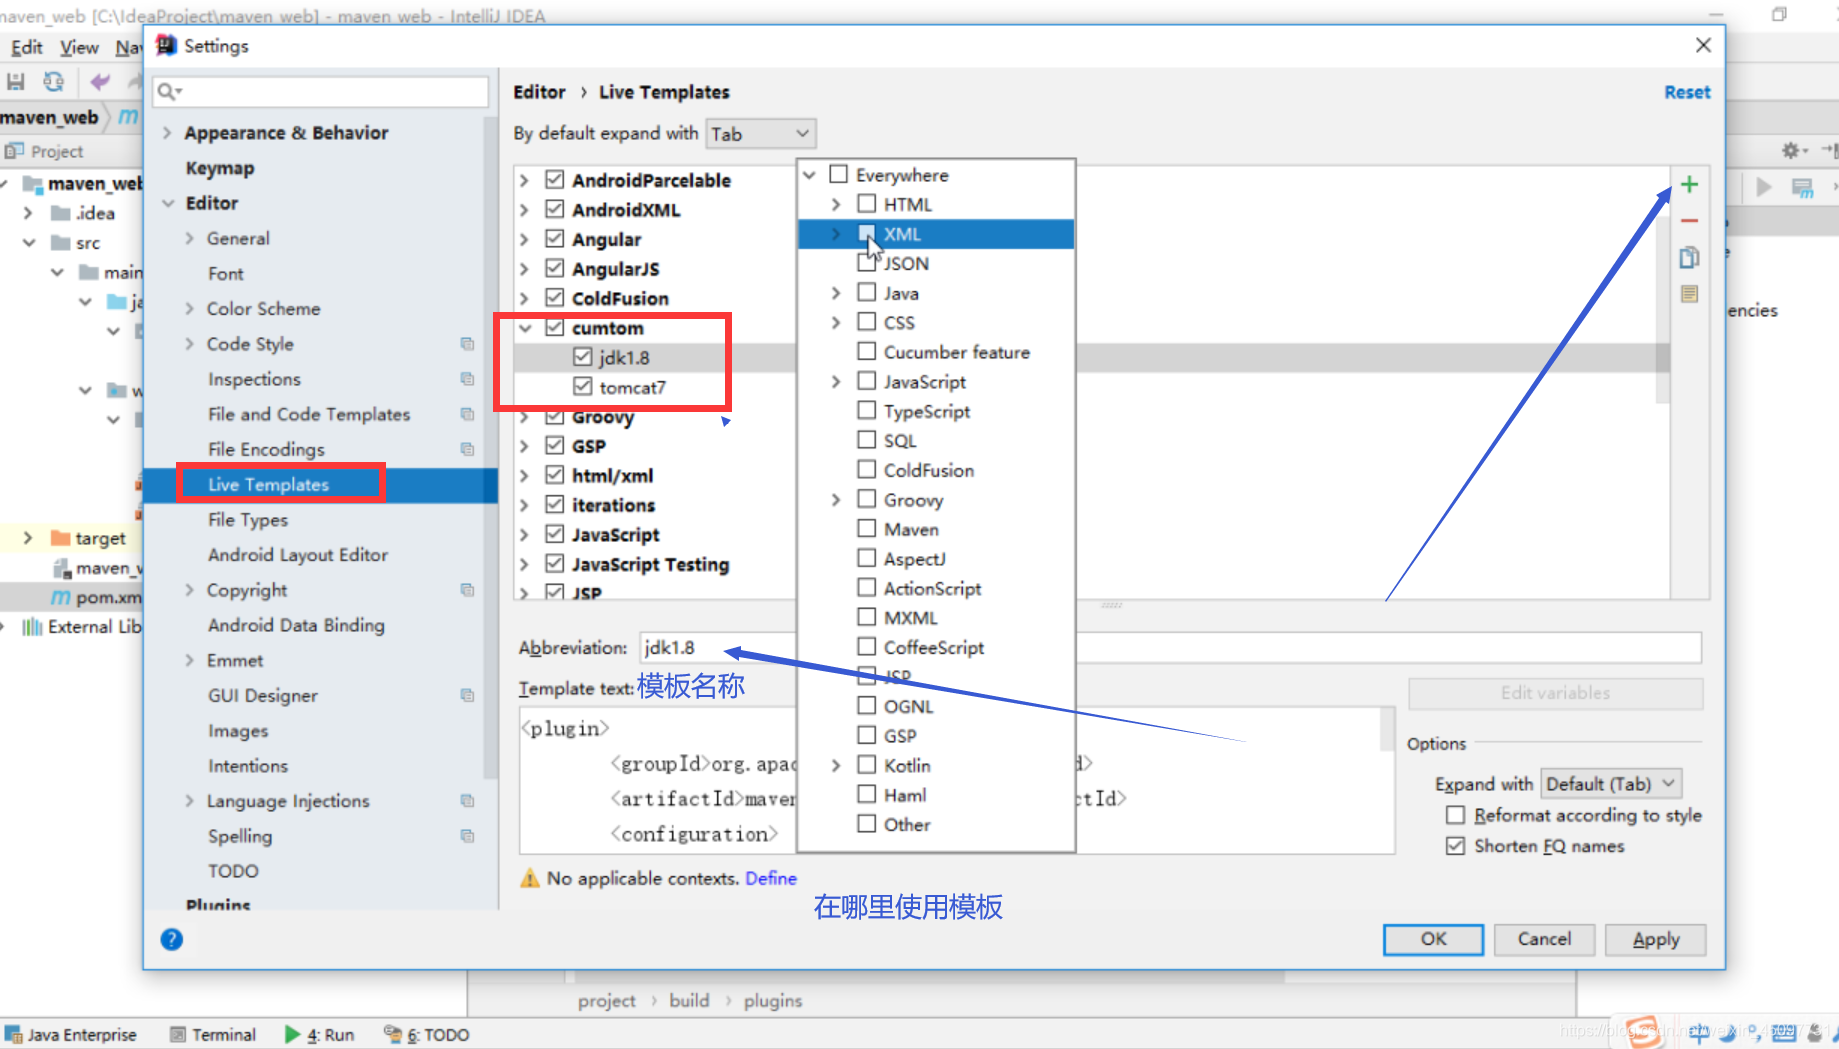Click the Duplicate template copy icon

point(1689,258)
